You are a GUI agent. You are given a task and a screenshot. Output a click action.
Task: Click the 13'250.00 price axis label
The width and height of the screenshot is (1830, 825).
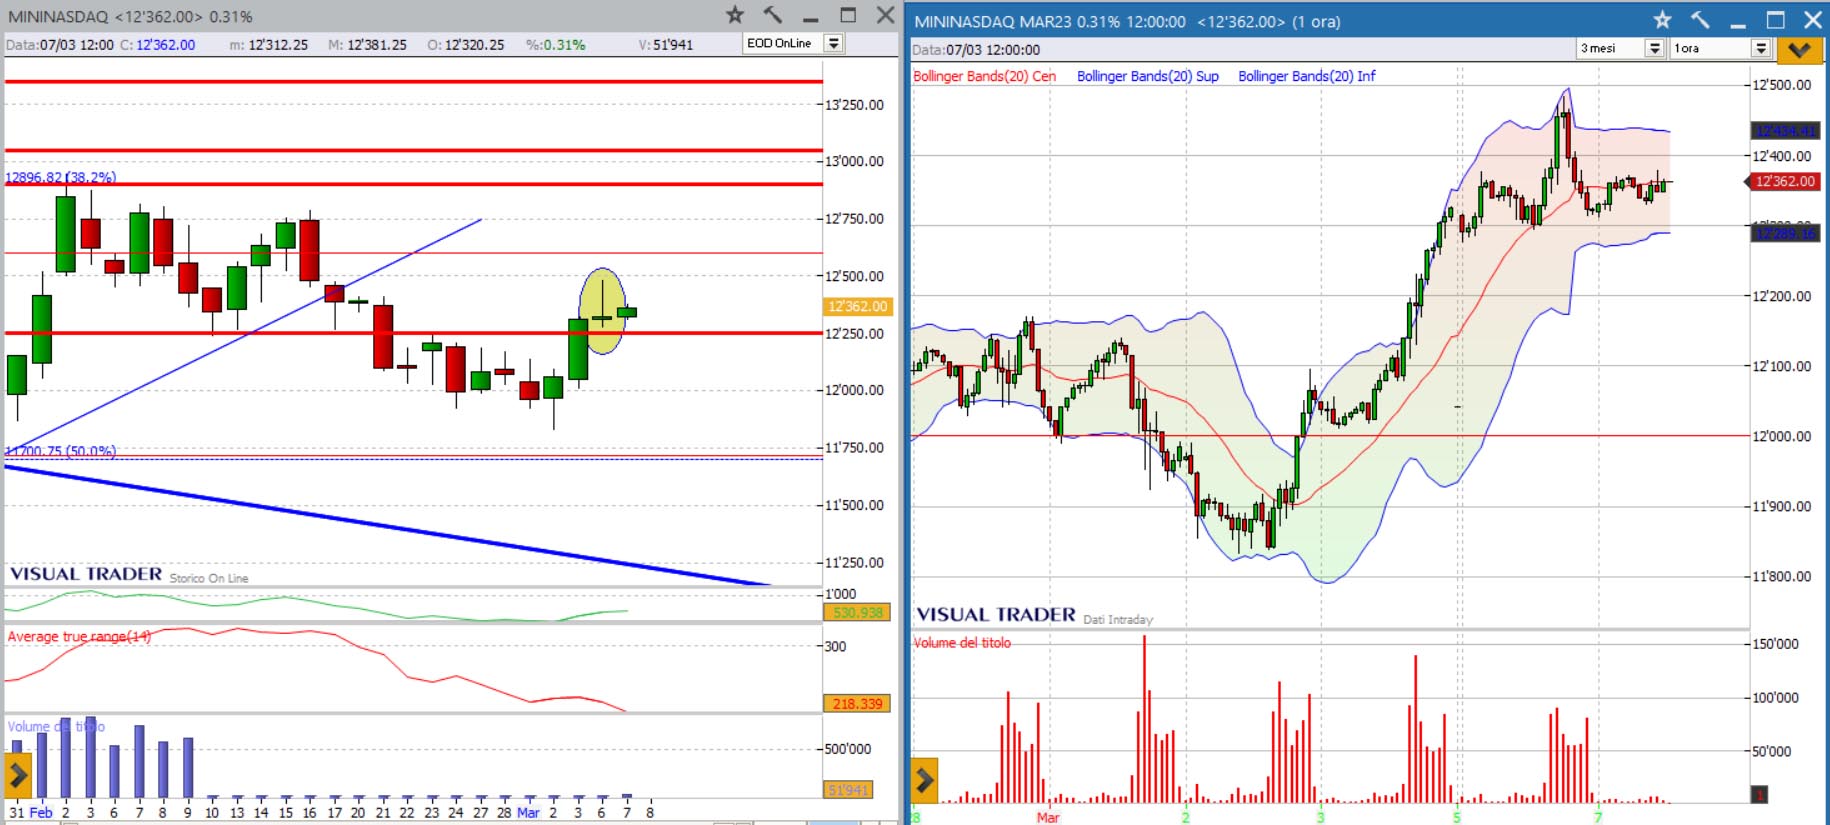[x=855, y=104]
